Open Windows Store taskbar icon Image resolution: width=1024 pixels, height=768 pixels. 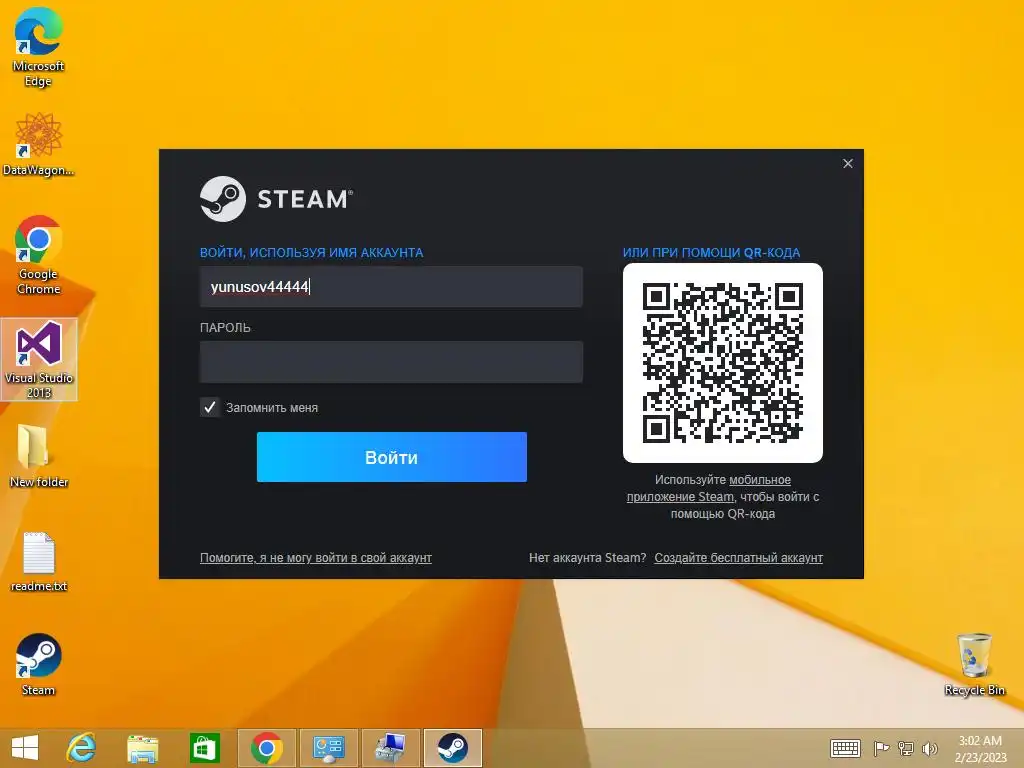pyautogui.click(x=204, y=748)
